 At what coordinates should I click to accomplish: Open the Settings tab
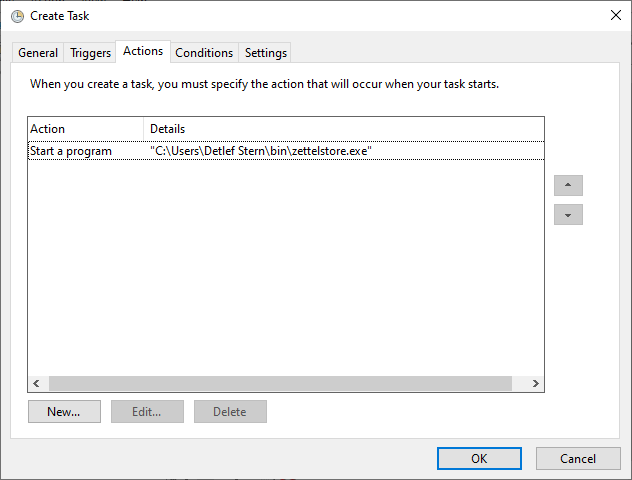[x=265, y=53]
